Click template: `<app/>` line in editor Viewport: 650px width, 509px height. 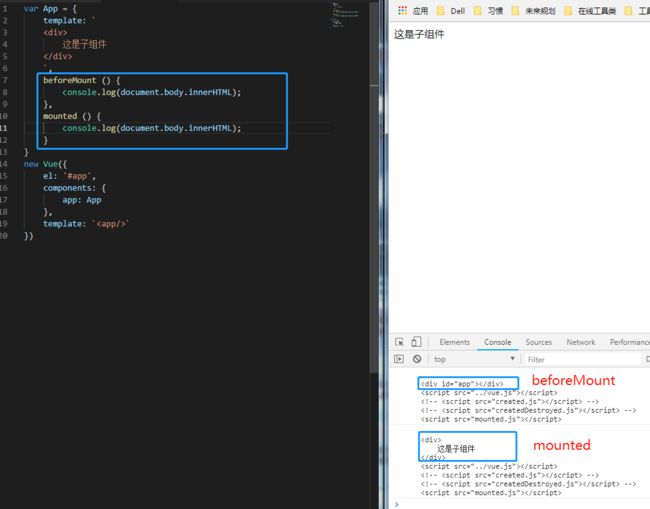click(86, 224)
